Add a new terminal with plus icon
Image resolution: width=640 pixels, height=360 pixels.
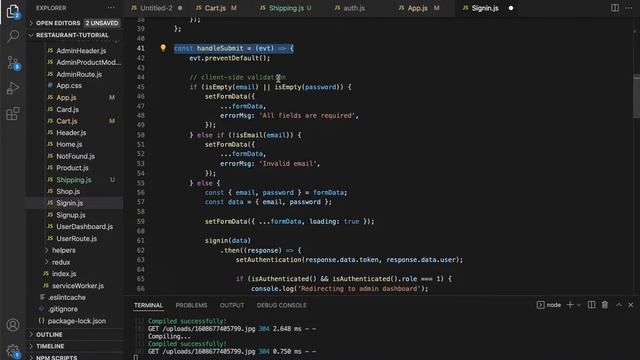570,305
